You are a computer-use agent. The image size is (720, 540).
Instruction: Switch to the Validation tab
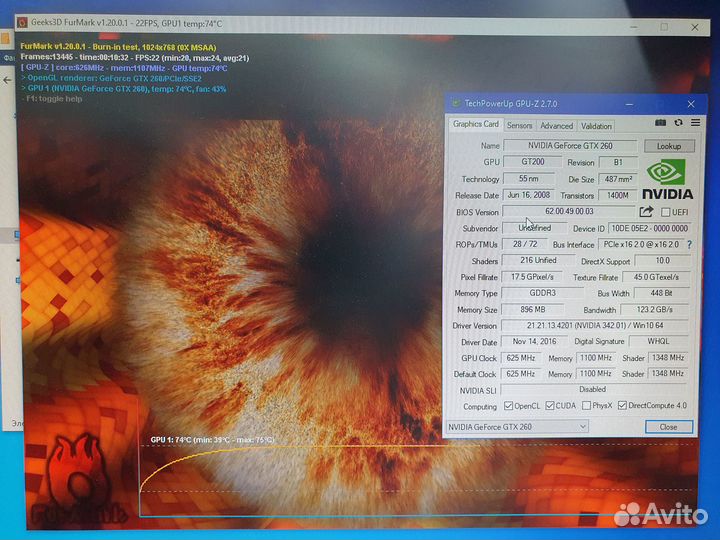(x=596, y=126)
